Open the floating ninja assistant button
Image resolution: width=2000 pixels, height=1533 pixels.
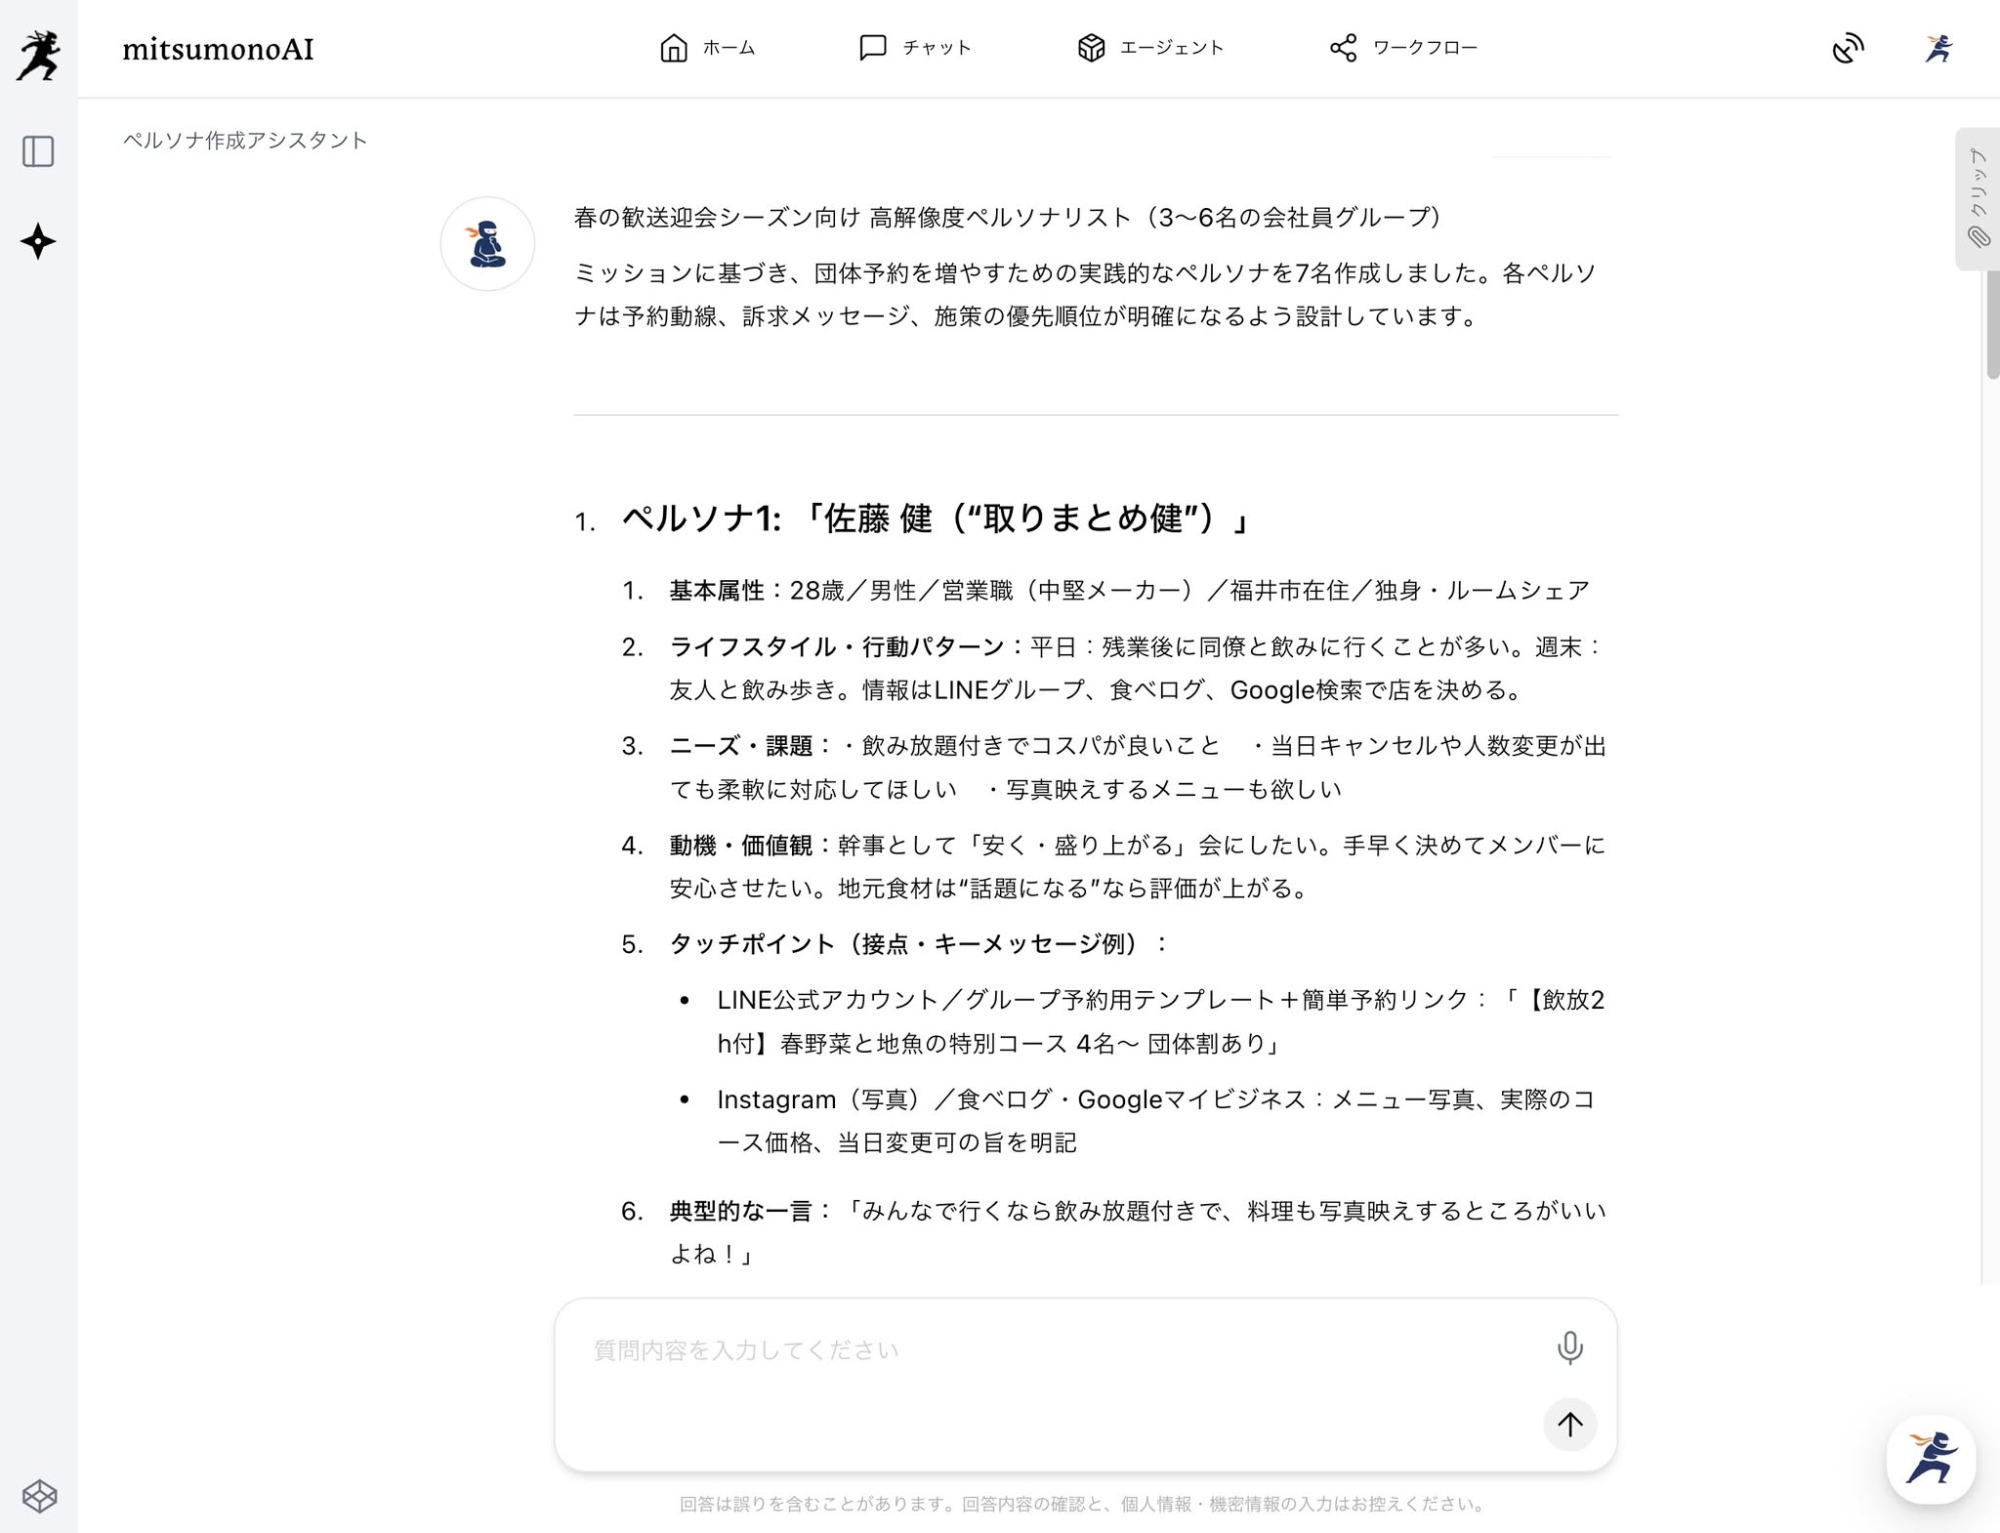tap(1930, 1459)
